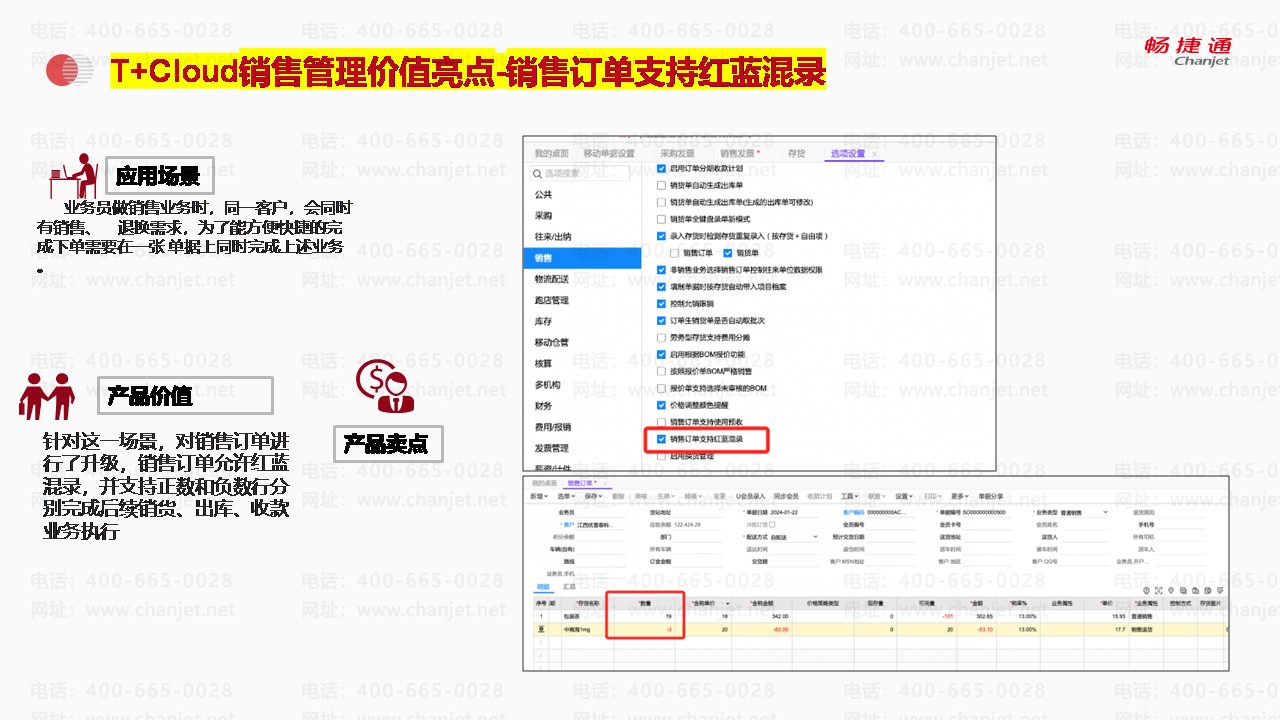Switch to the 存货 tab

click(x=796, y=153)
